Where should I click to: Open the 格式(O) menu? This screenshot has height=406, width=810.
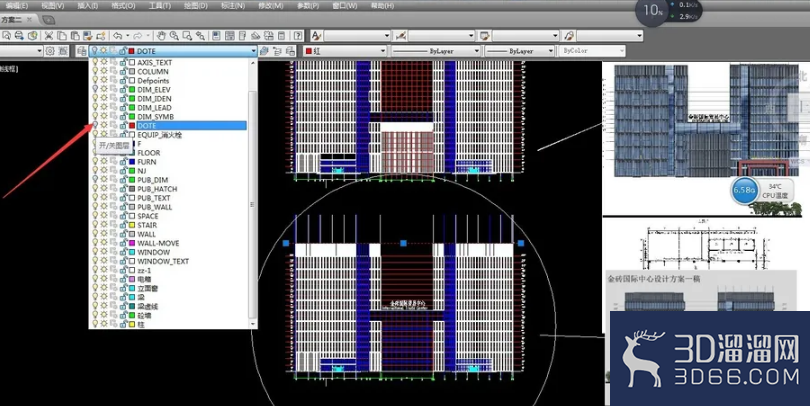tap(123, 6)
